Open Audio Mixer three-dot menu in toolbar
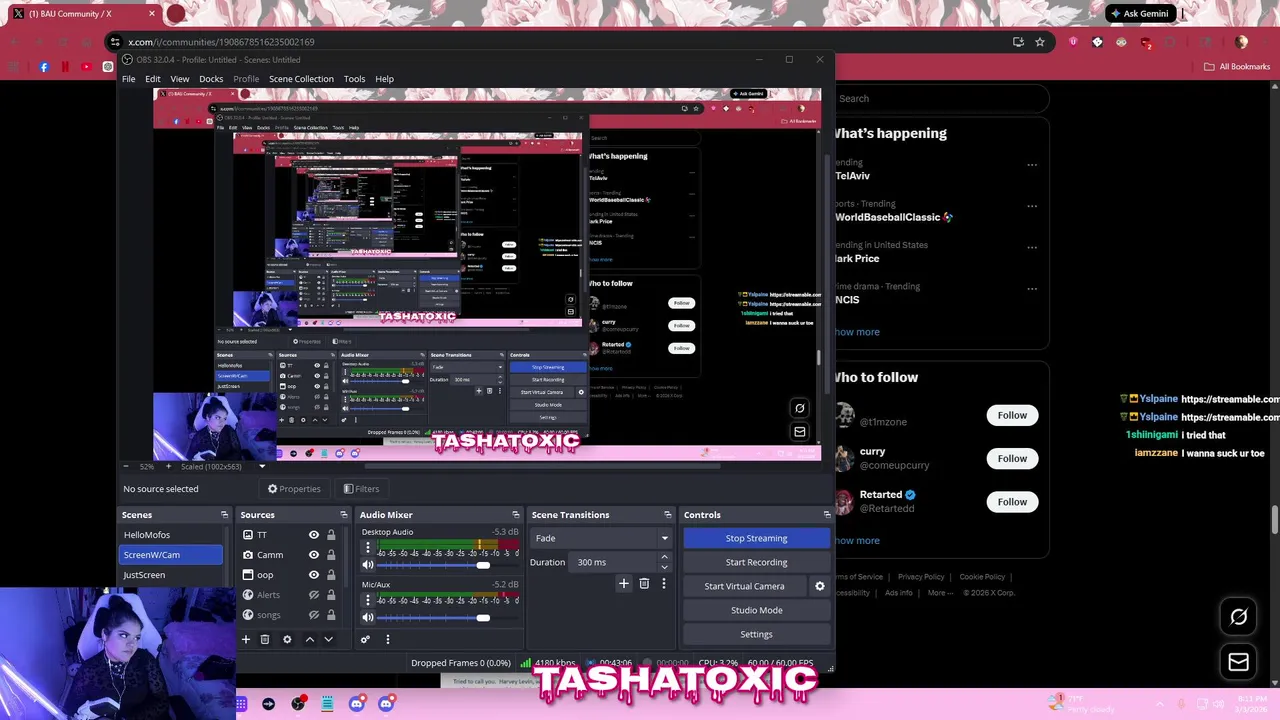 [387, 639]
